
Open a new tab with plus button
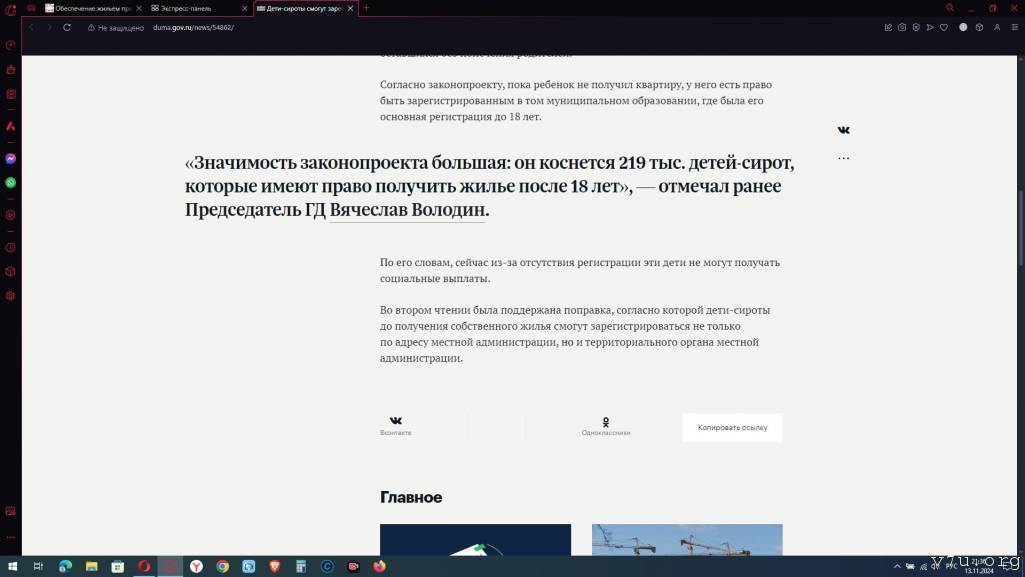pos(366,8)
